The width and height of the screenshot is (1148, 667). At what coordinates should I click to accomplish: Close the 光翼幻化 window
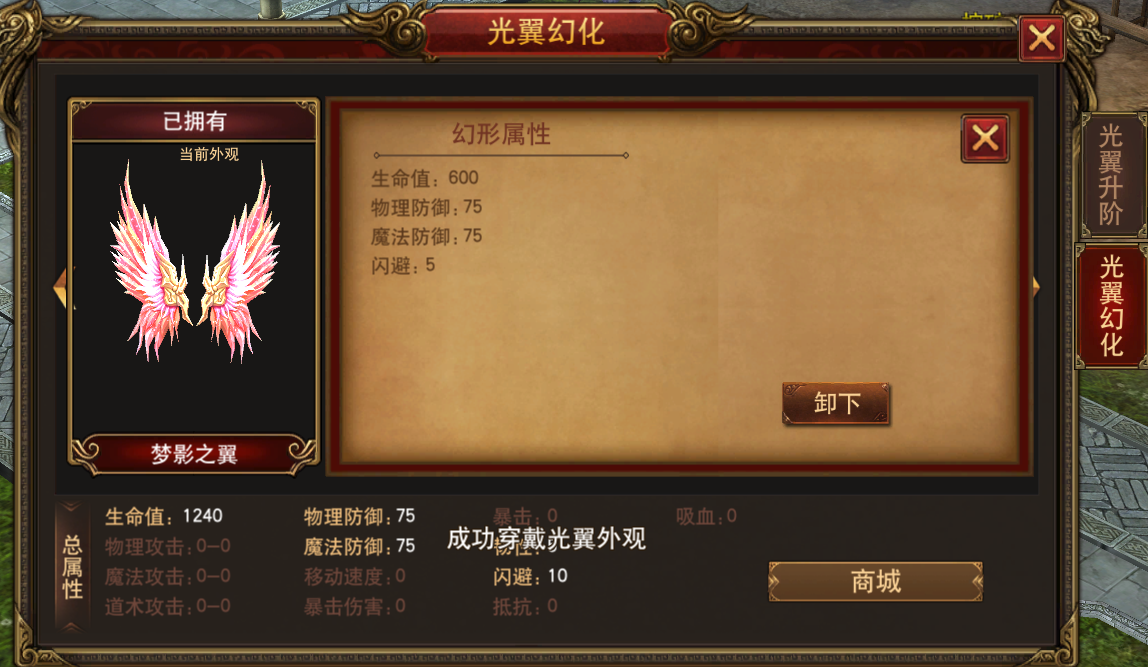[1042, 38]
